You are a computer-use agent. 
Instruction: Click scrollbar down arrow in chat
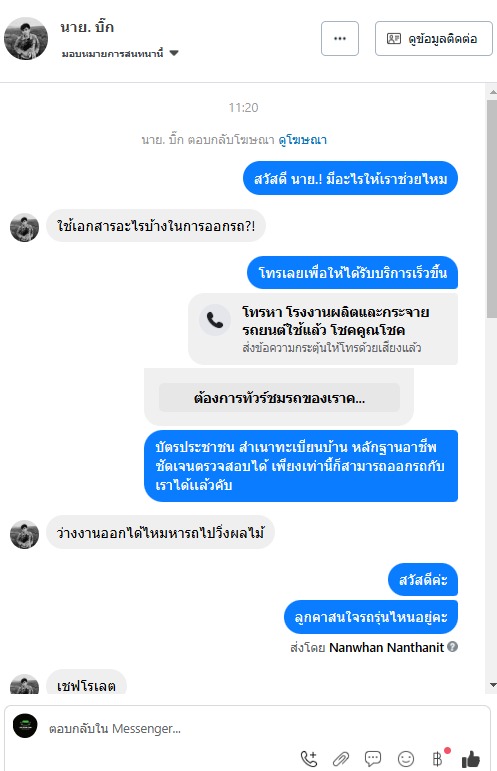pos(493,684)
